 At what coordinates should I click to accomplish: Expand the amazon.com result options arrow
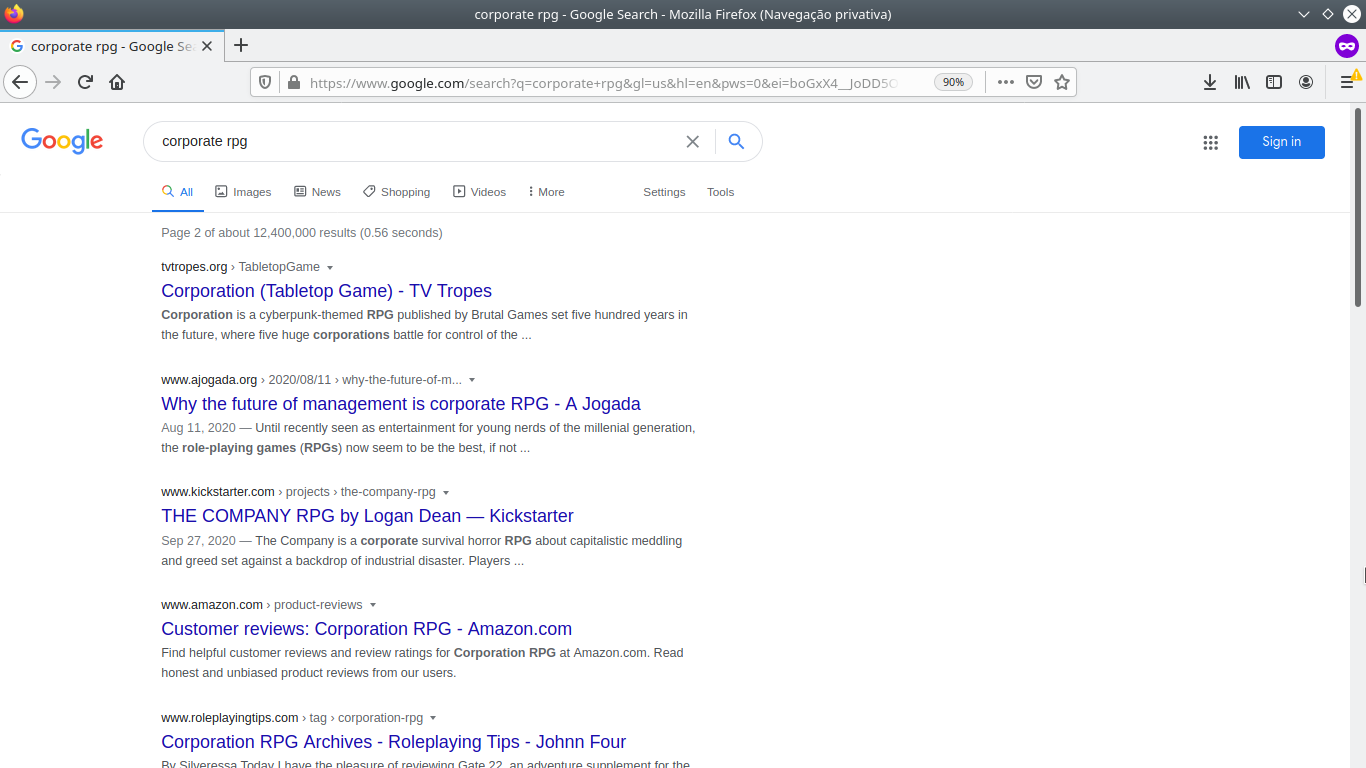tap(373, 605)
